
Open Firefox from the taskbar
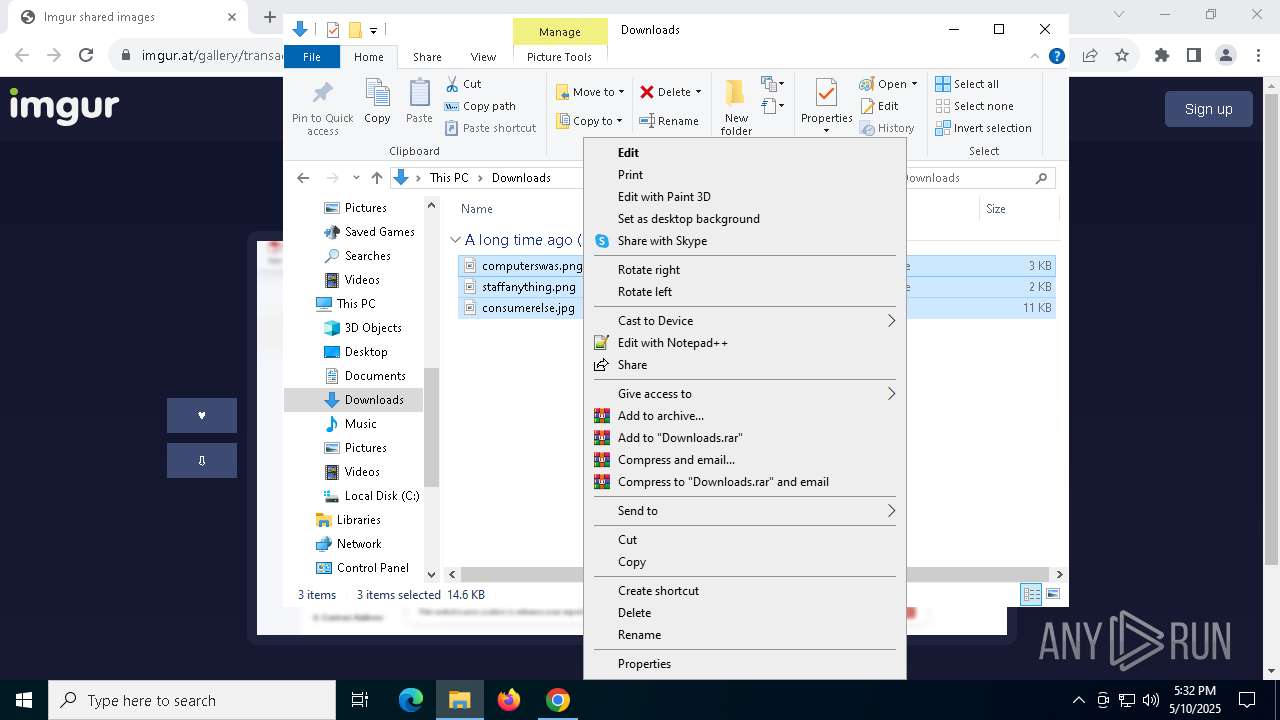[509, 700]
